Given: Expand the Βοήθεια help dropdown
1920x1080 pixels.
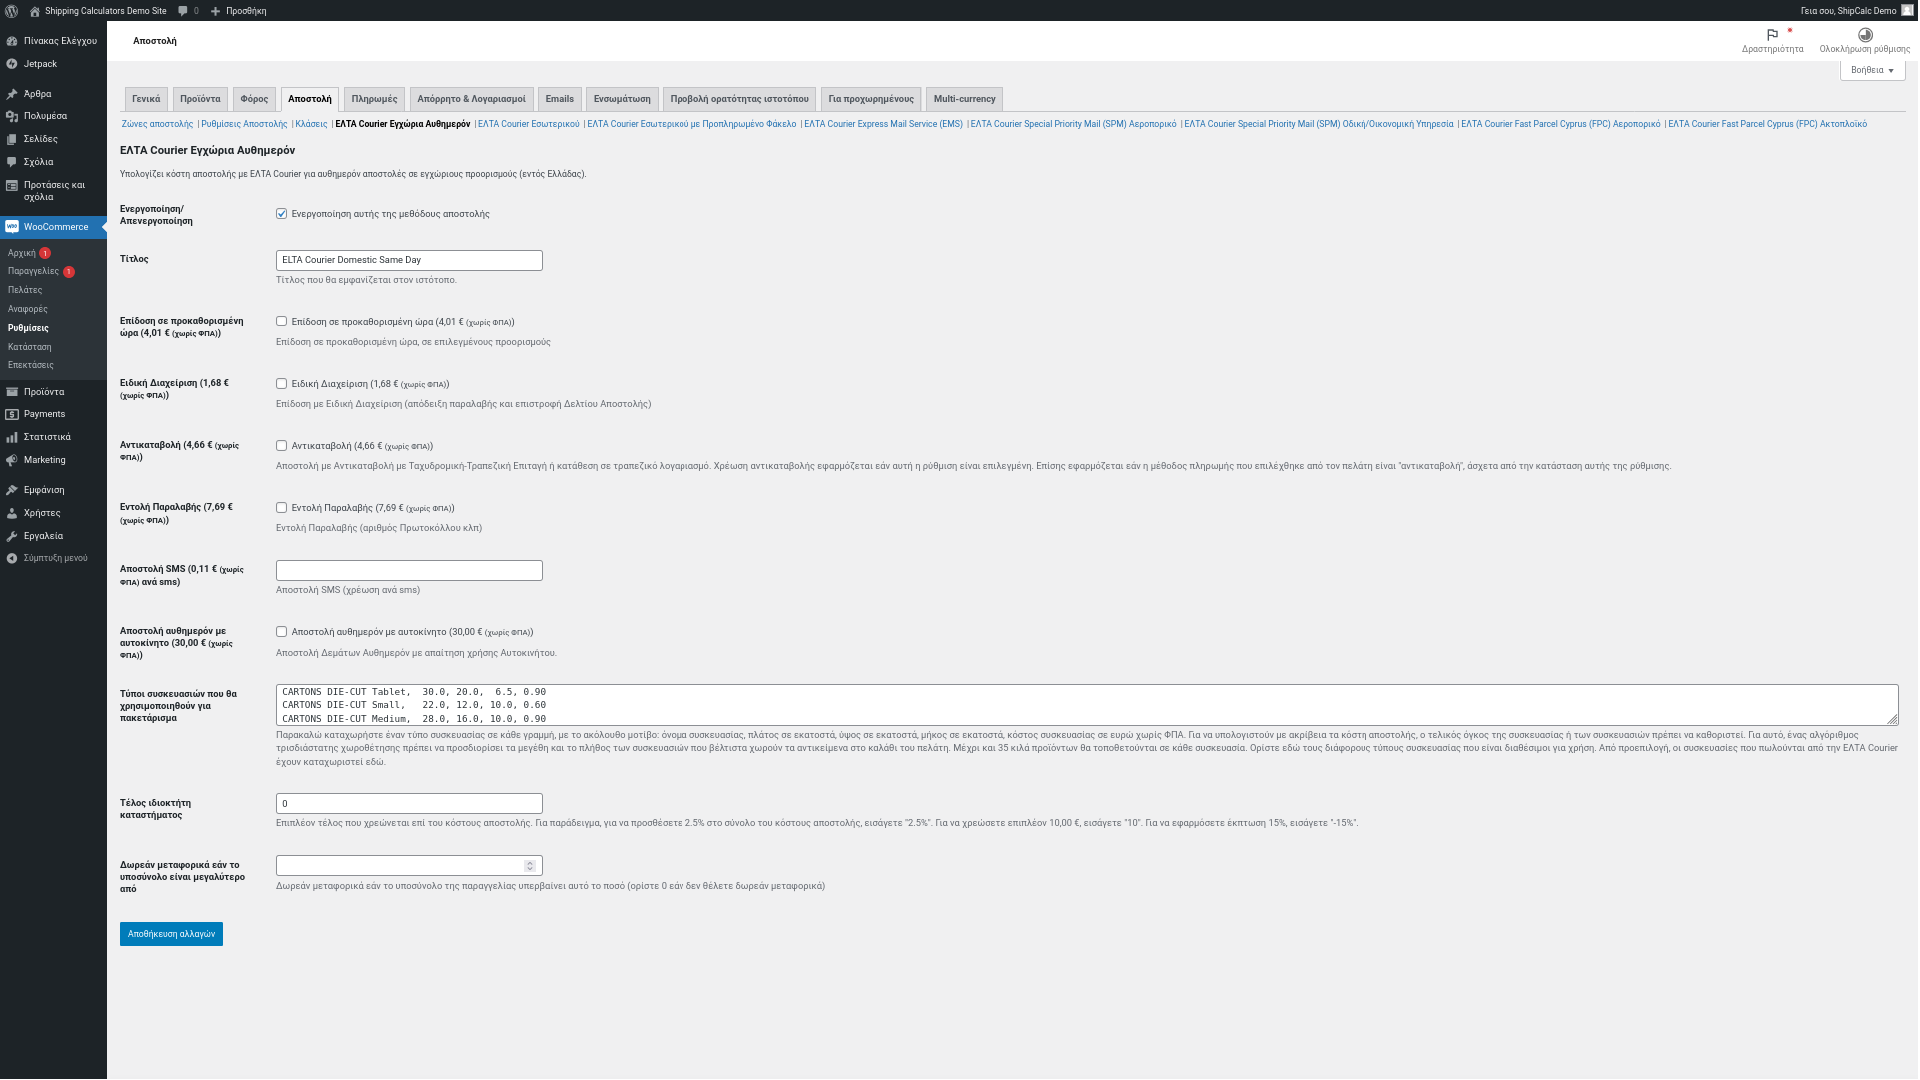Looking at the screenshot, I should tap(1872, 71).
